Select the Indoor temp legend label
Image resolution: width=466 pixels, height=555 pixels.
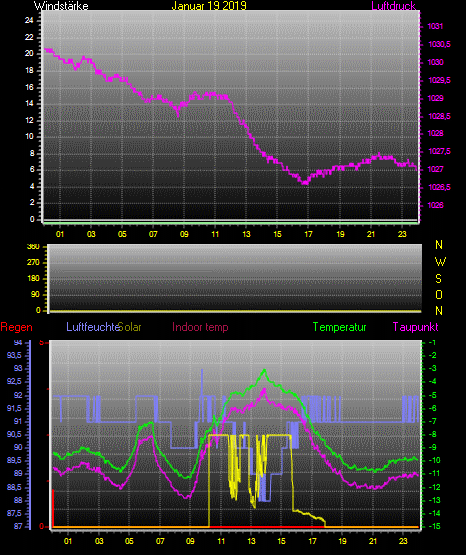coord(200,327)
